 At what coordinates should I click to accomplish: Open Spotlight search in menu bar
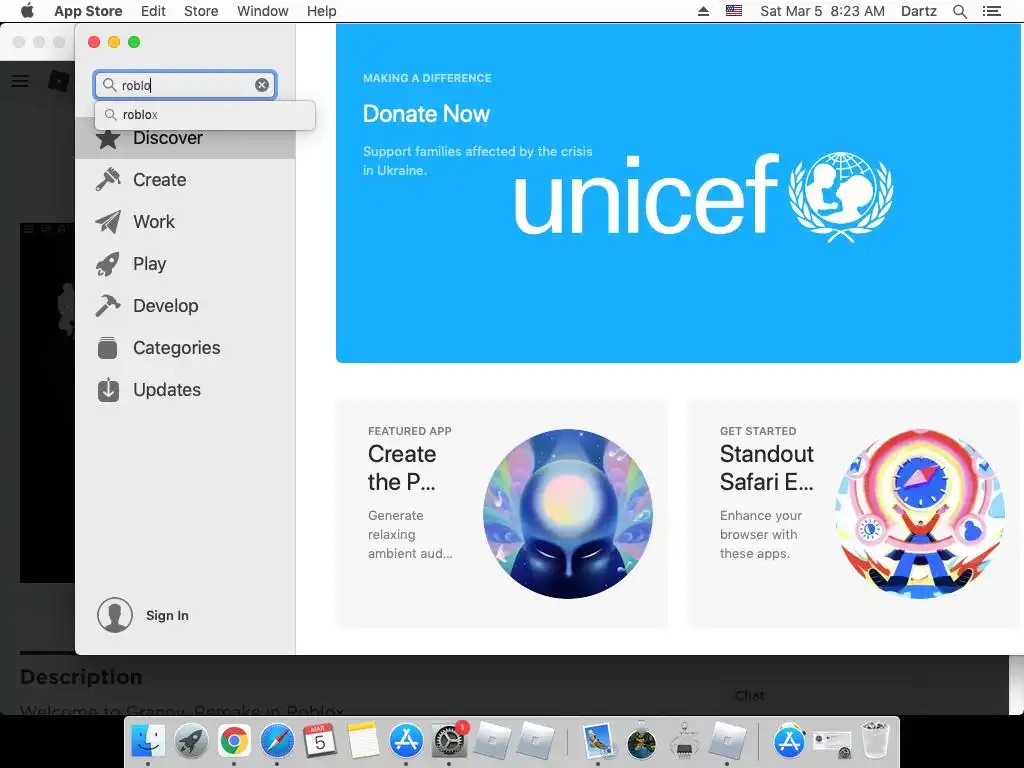(x=959, y=11)
